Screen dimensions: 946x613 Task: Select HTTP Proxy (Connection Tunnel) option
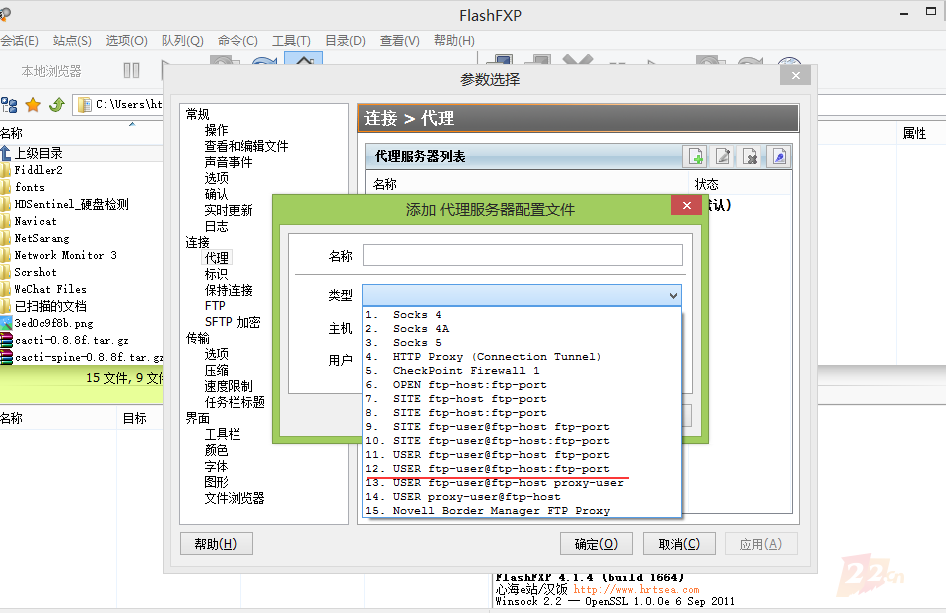(522, 357)
